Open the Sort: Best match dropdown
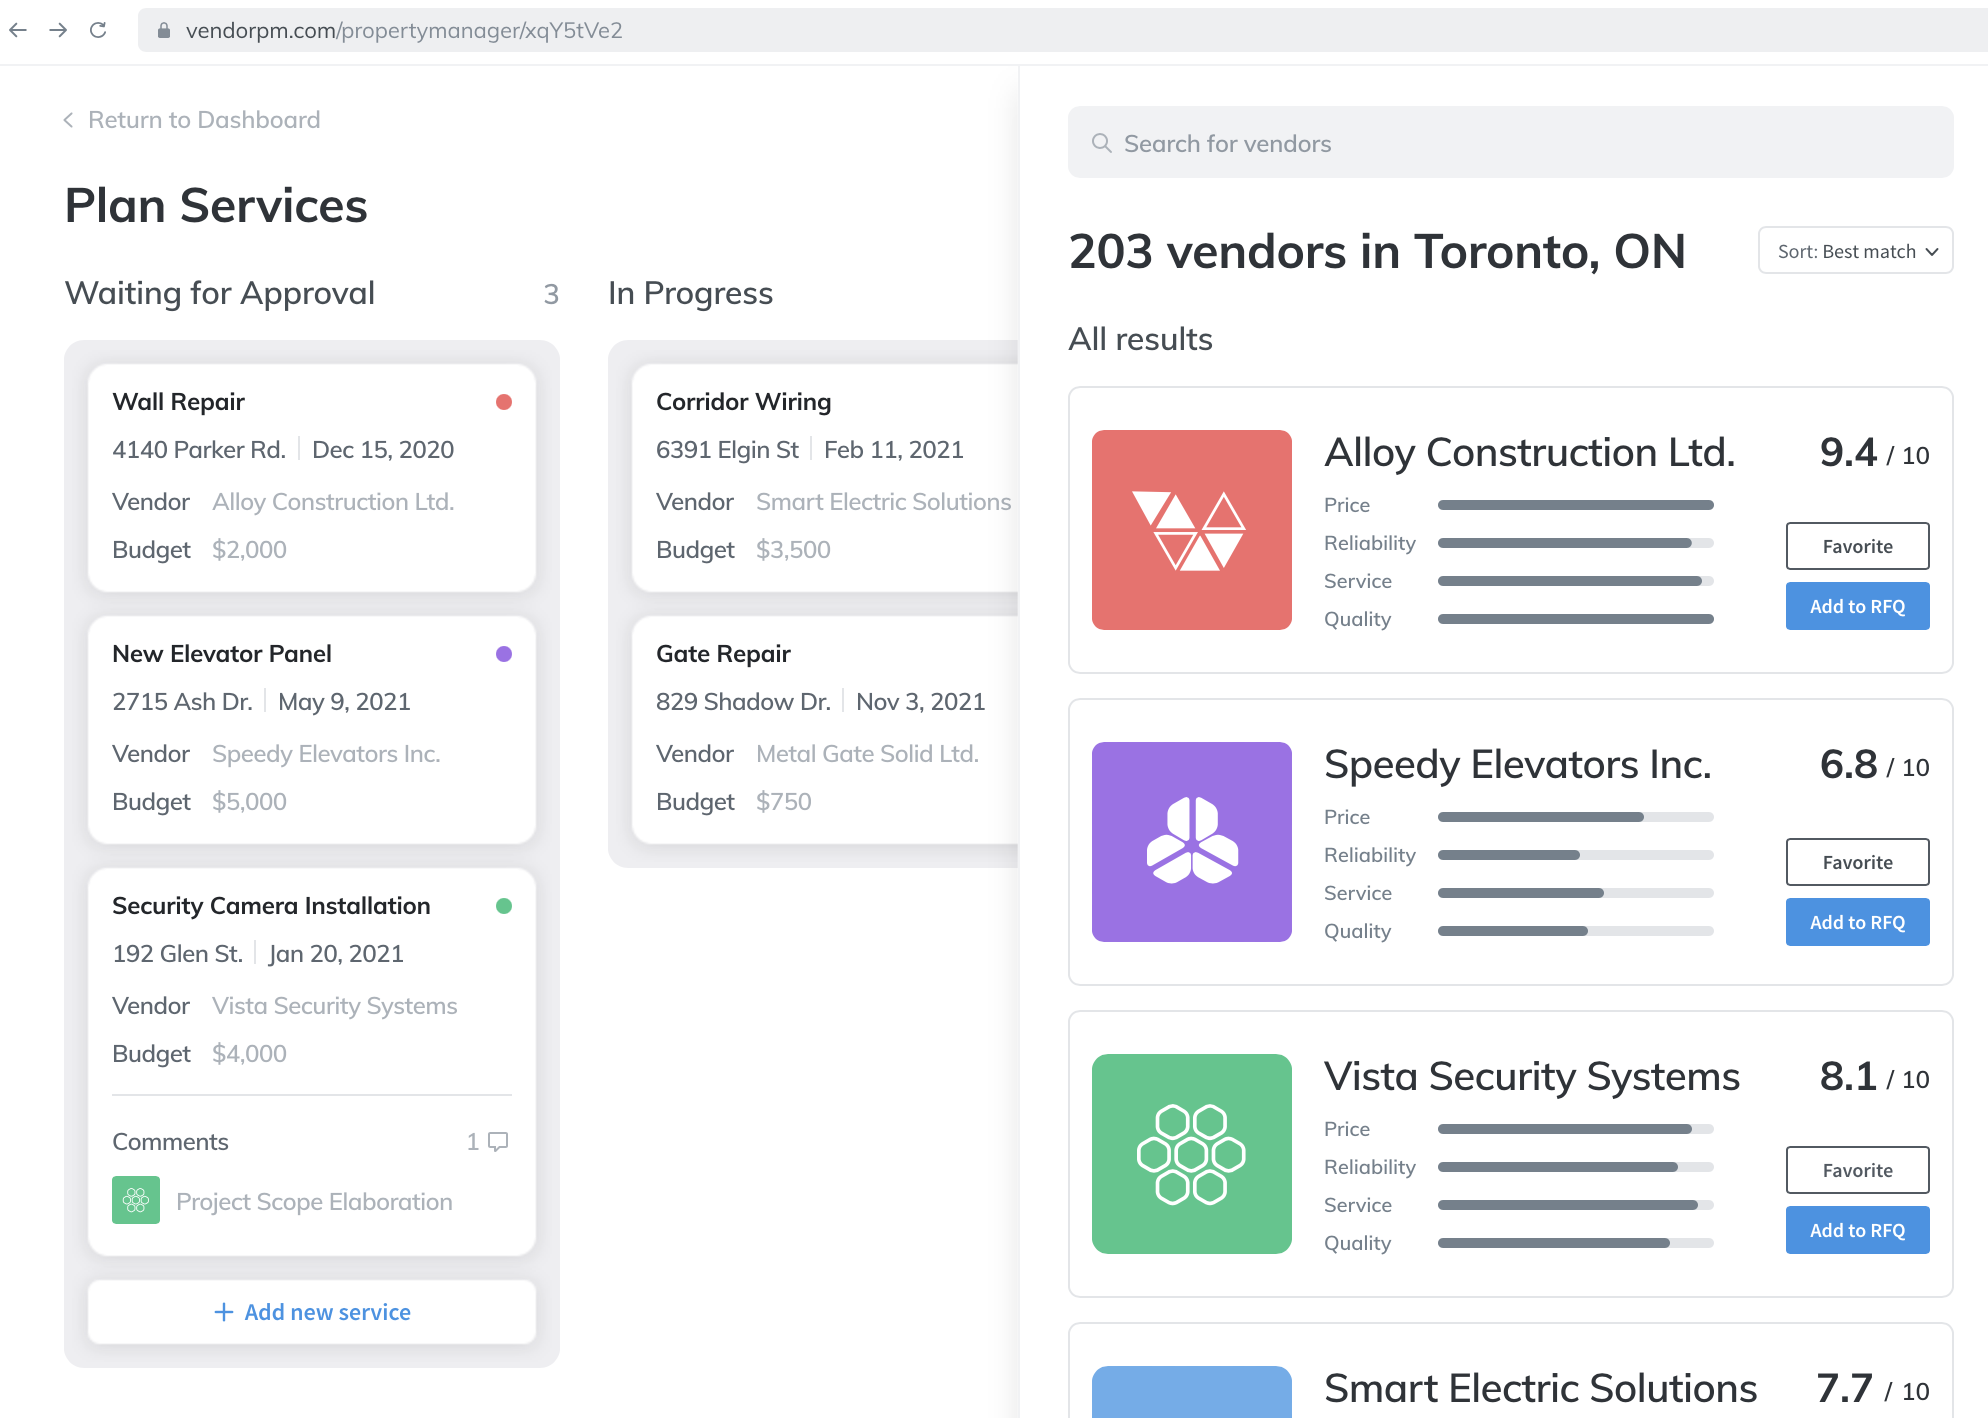Viewport: 1988px width, 1418px height. 1856,251
